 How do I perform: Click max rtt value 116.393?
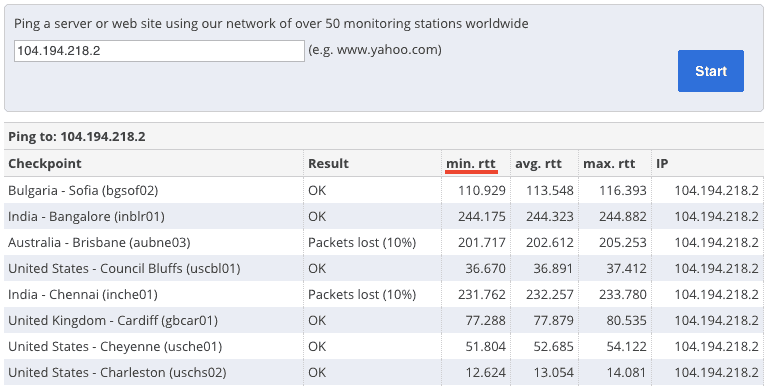coord(623,191)
